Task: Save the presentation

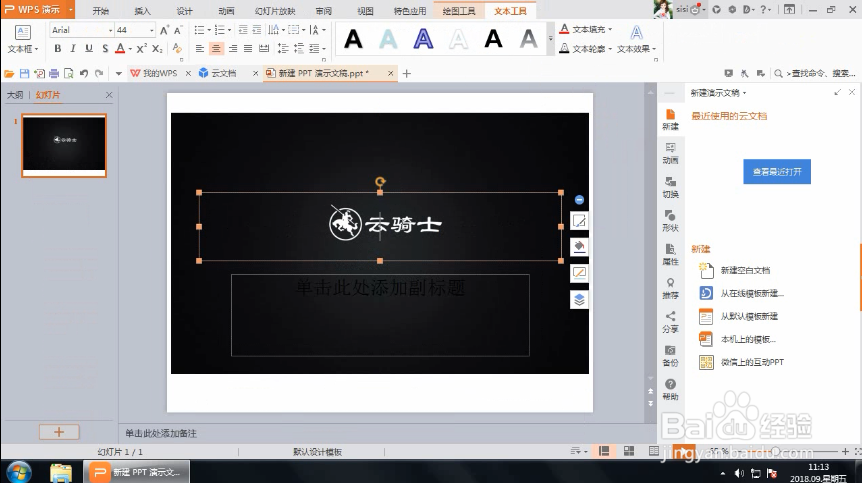Action: coord(24,73)
